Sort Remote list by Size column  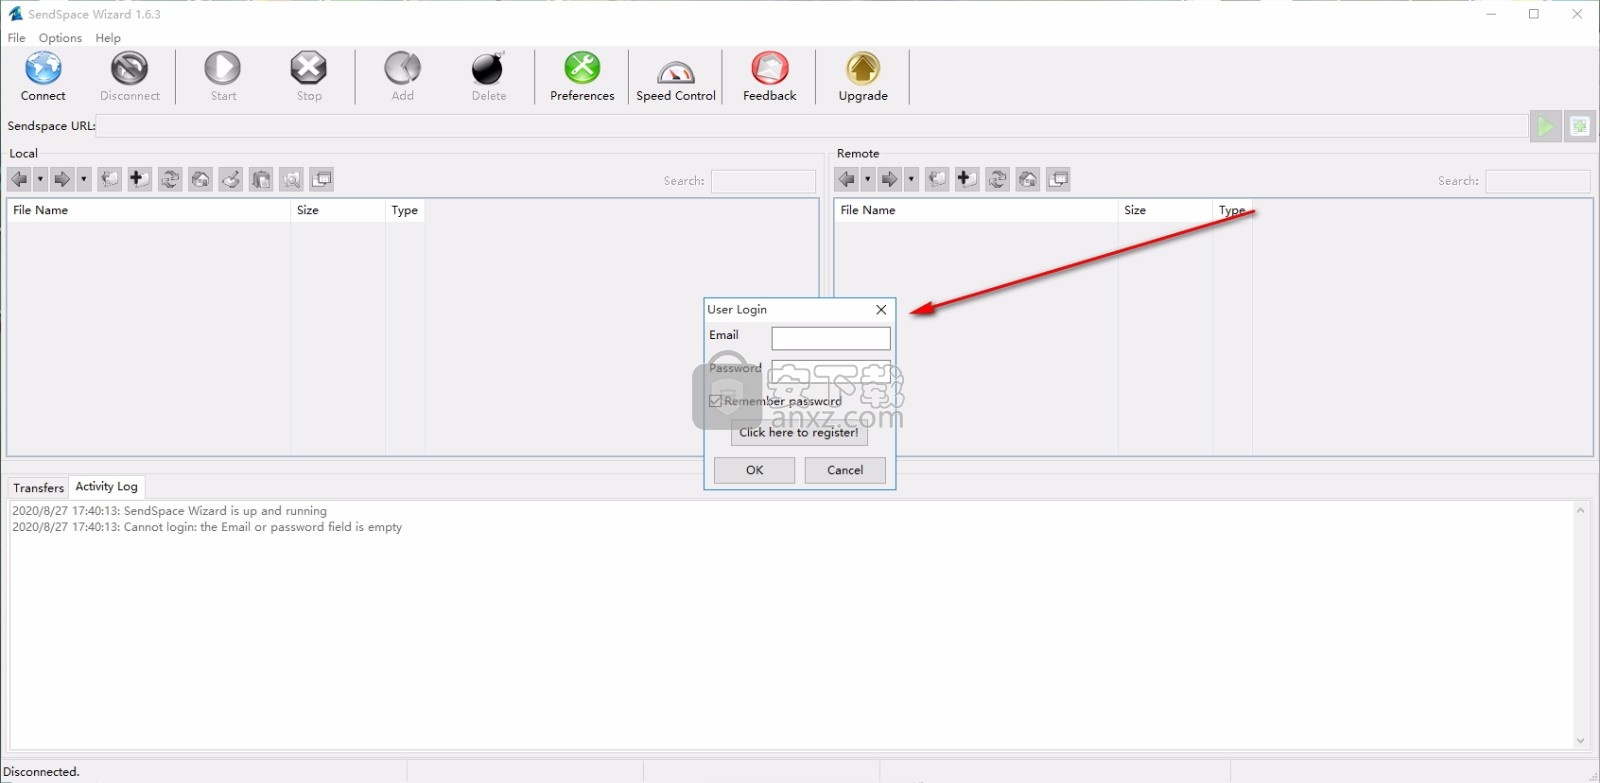[x=1165, y=210]
